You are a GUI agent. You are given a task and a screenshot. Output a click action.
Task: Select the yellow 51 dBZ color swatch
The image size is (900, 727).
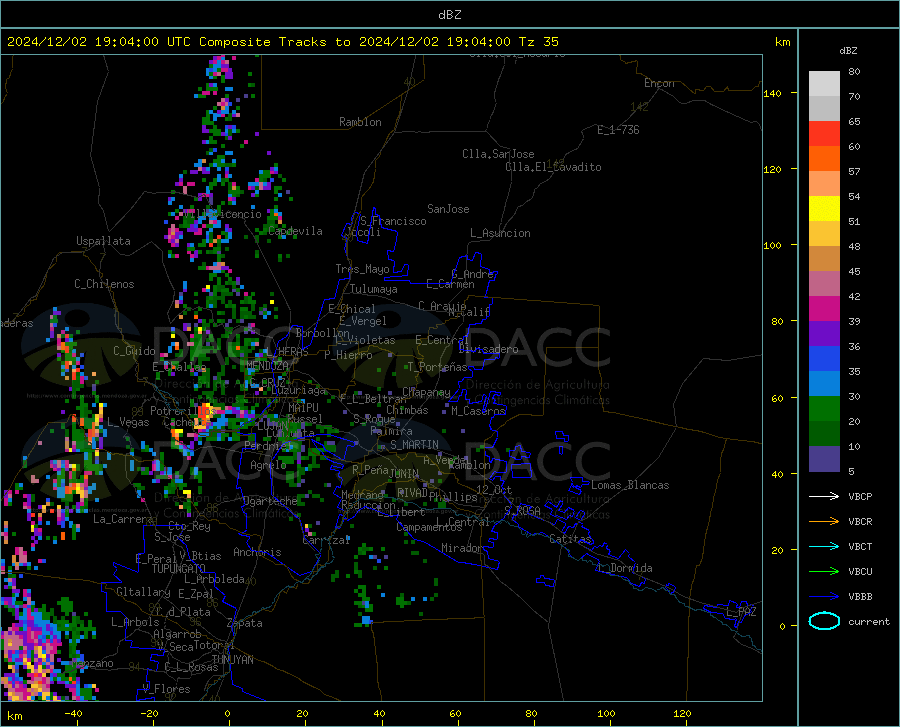pos(824,209)
